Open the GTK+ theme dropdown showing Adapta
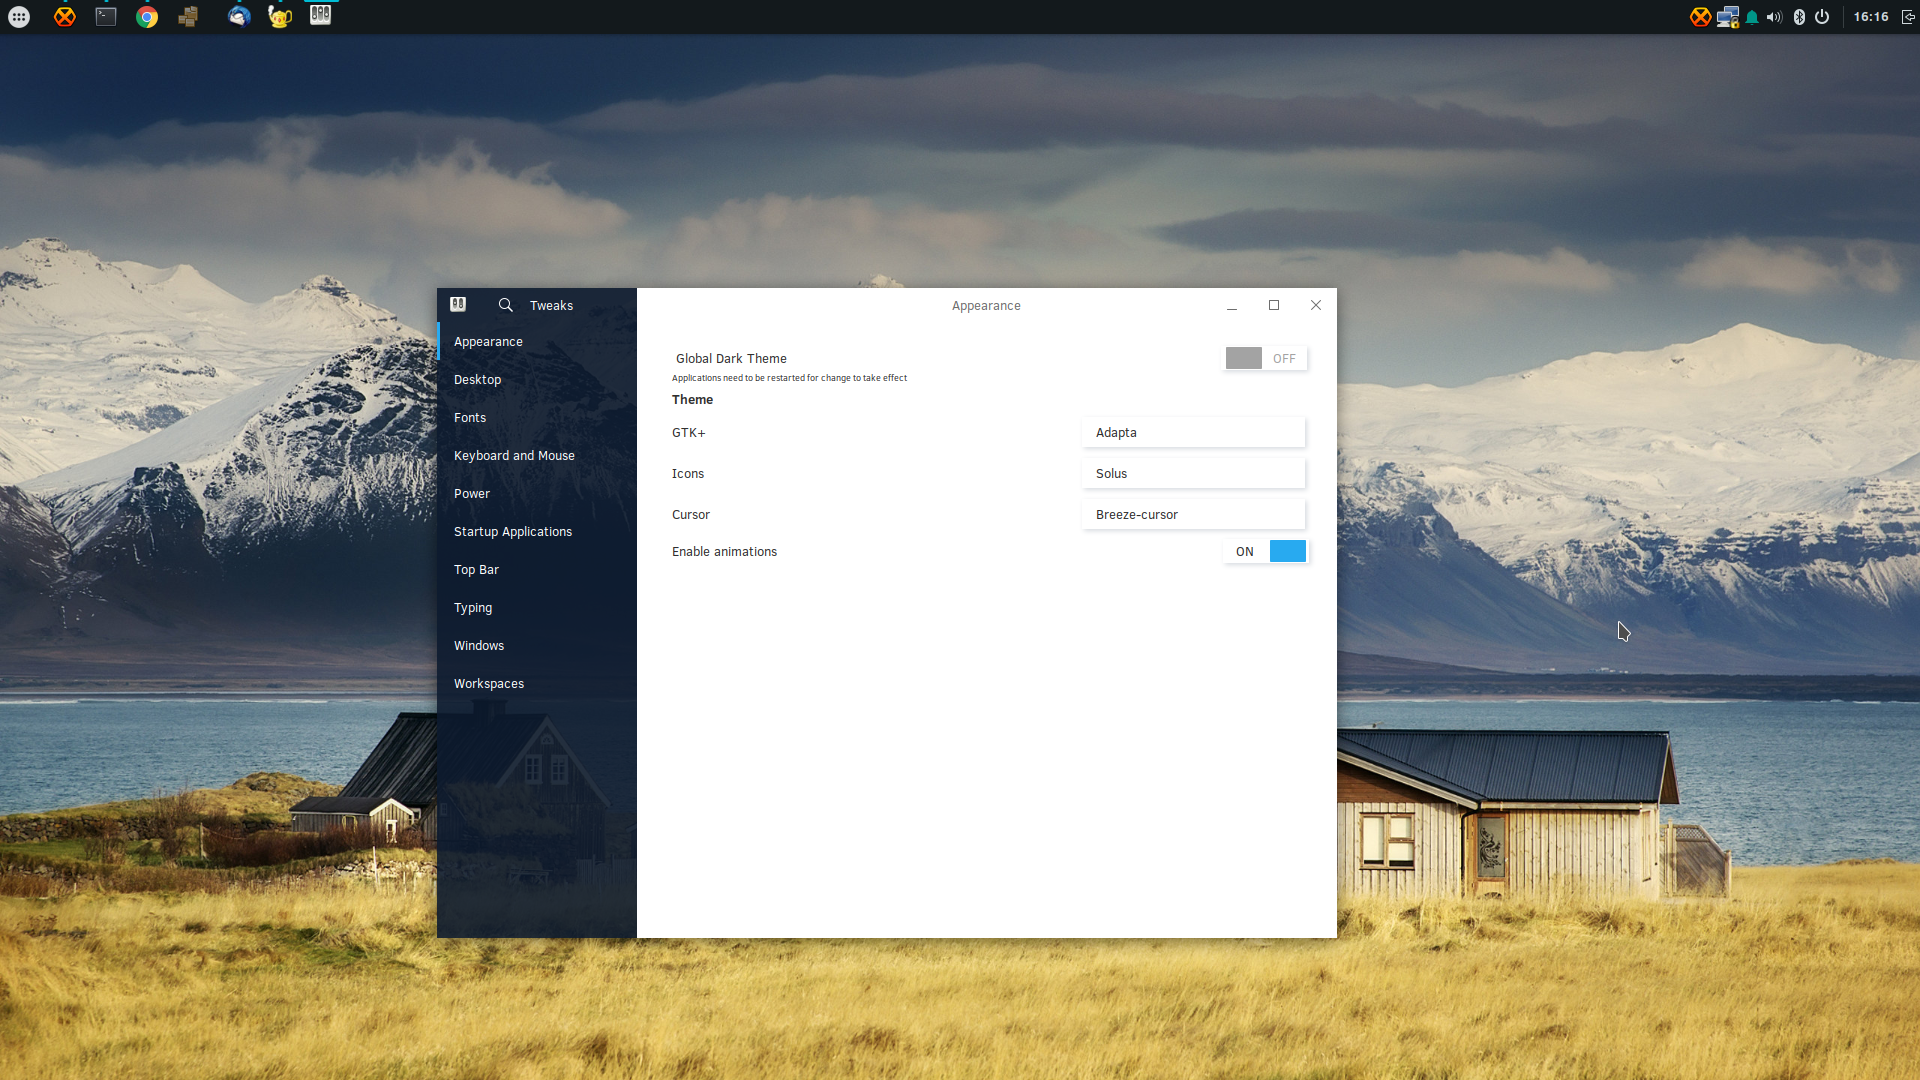 click(1194, 433)
